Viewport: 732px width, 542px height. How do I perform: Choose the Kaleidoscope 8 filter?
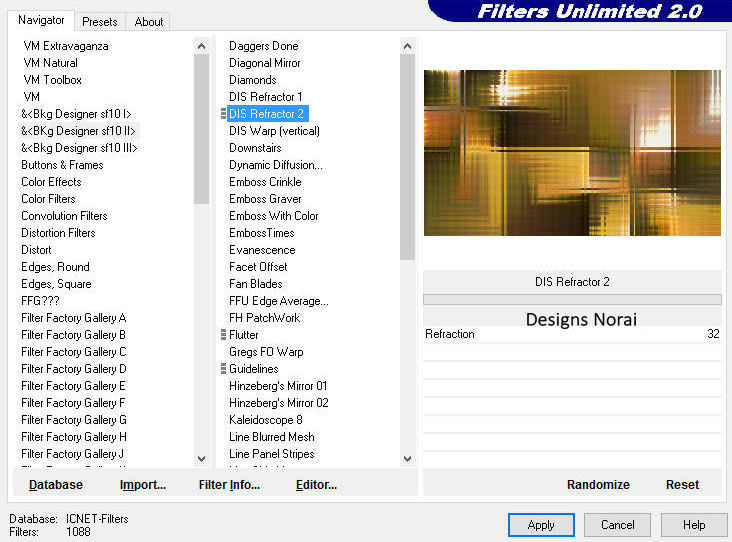coord(265,420)
